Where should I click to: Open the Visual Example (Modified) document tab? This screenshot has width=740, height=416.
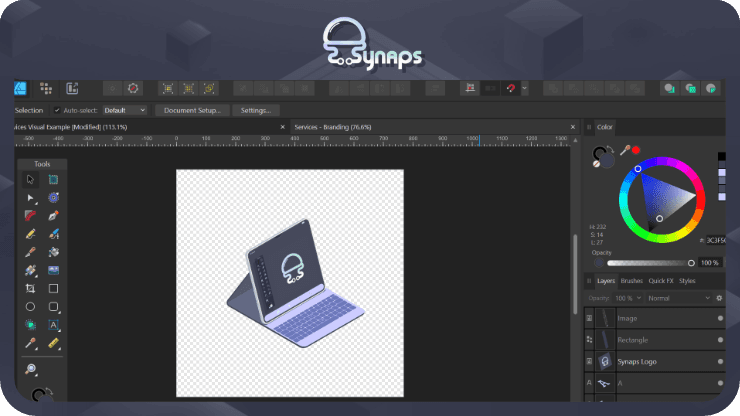(71, 127)
